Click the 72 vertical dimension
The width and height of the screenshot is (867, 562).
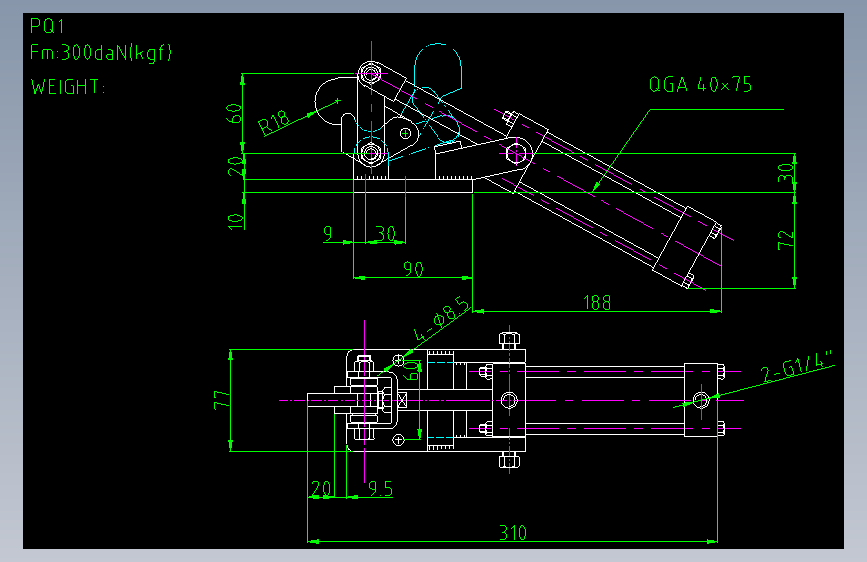coord(785,240)
